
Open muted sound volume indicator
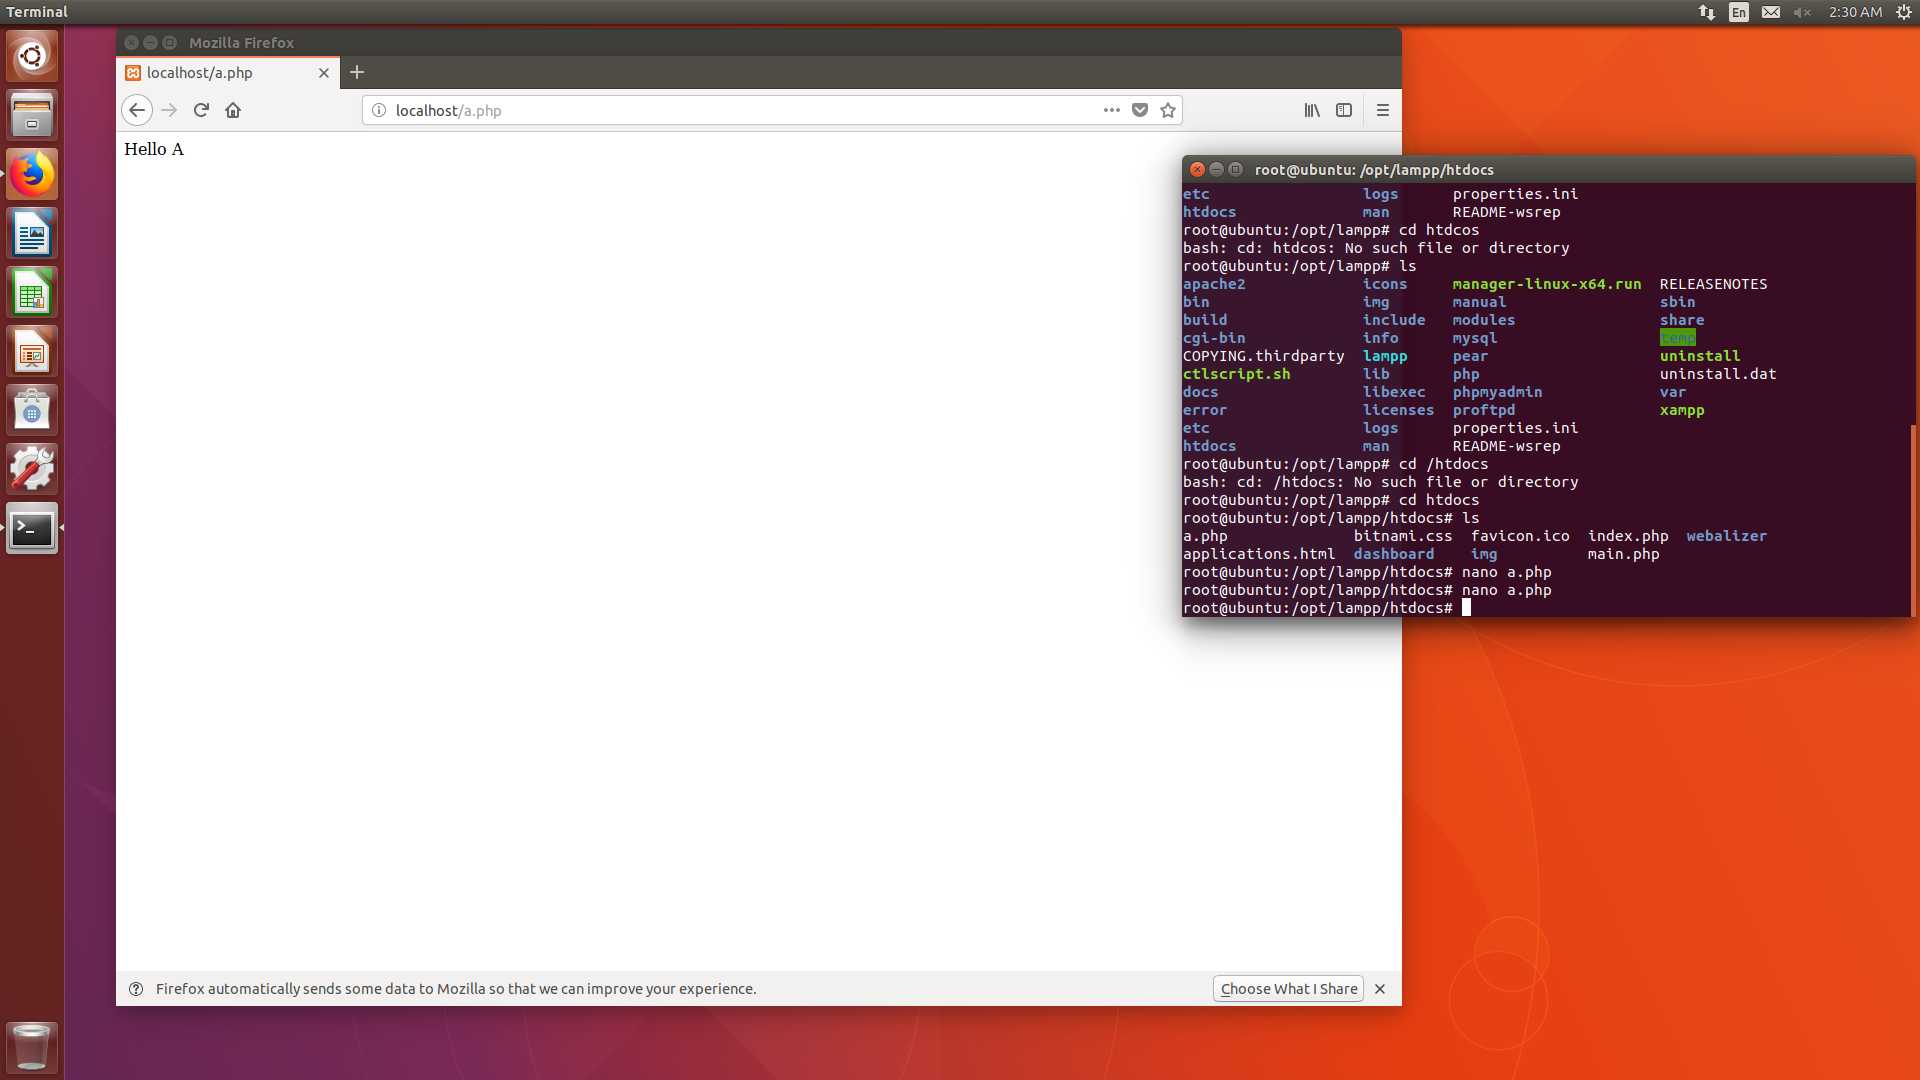[1802, 12]
